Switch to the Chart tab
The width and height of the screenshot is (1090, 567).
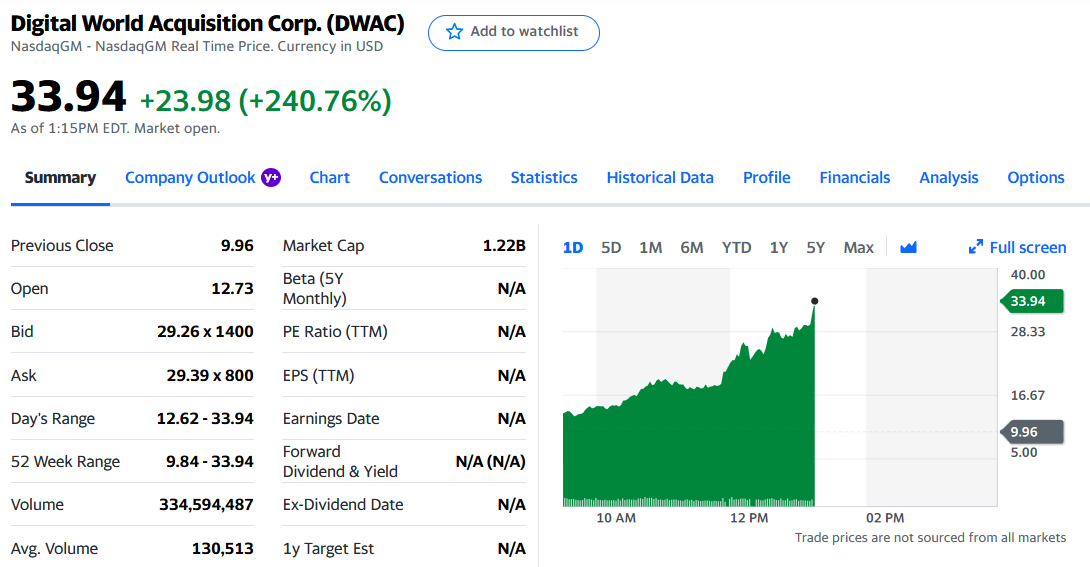pyautogui.click(x=330, y=178)
